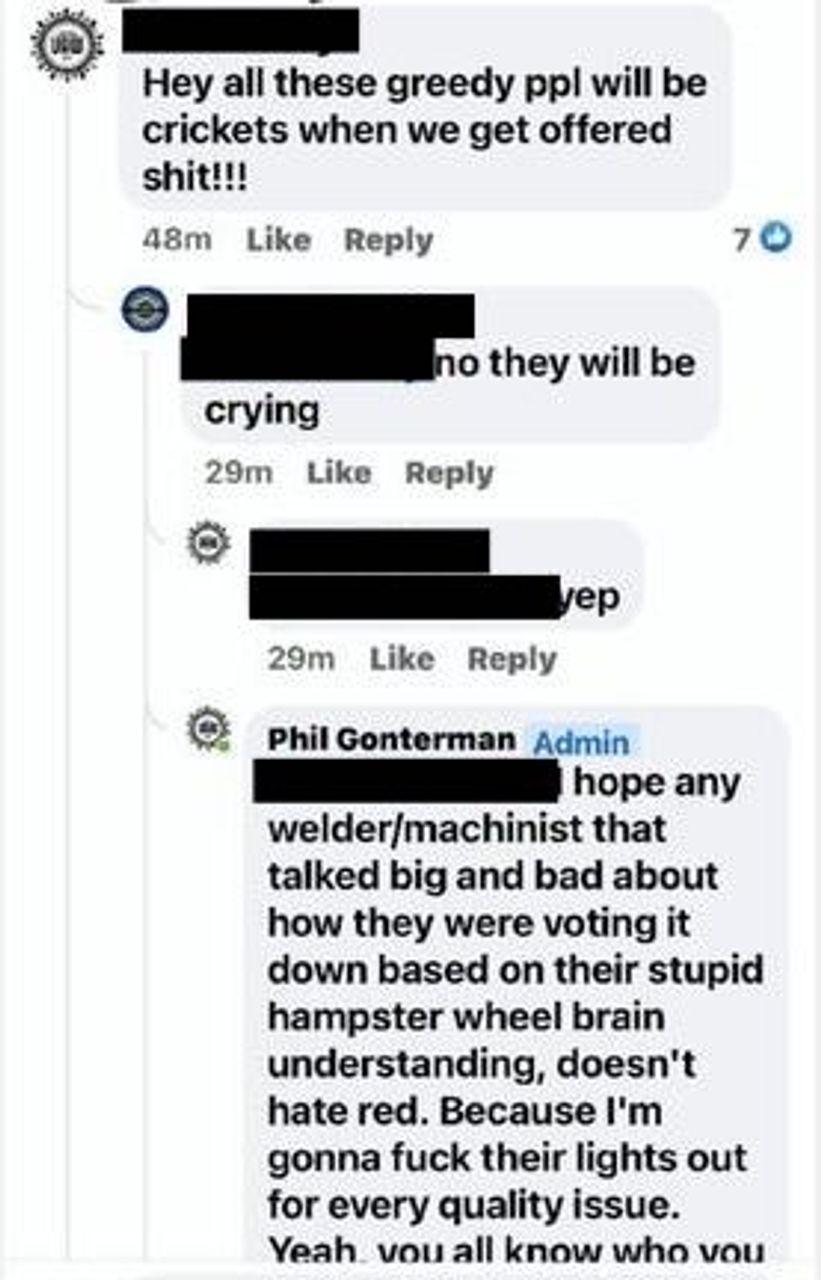Open the 29m timestamp under the 'crying' reply
This screenshot has width=821, height=1280.
tap(238, 472)
